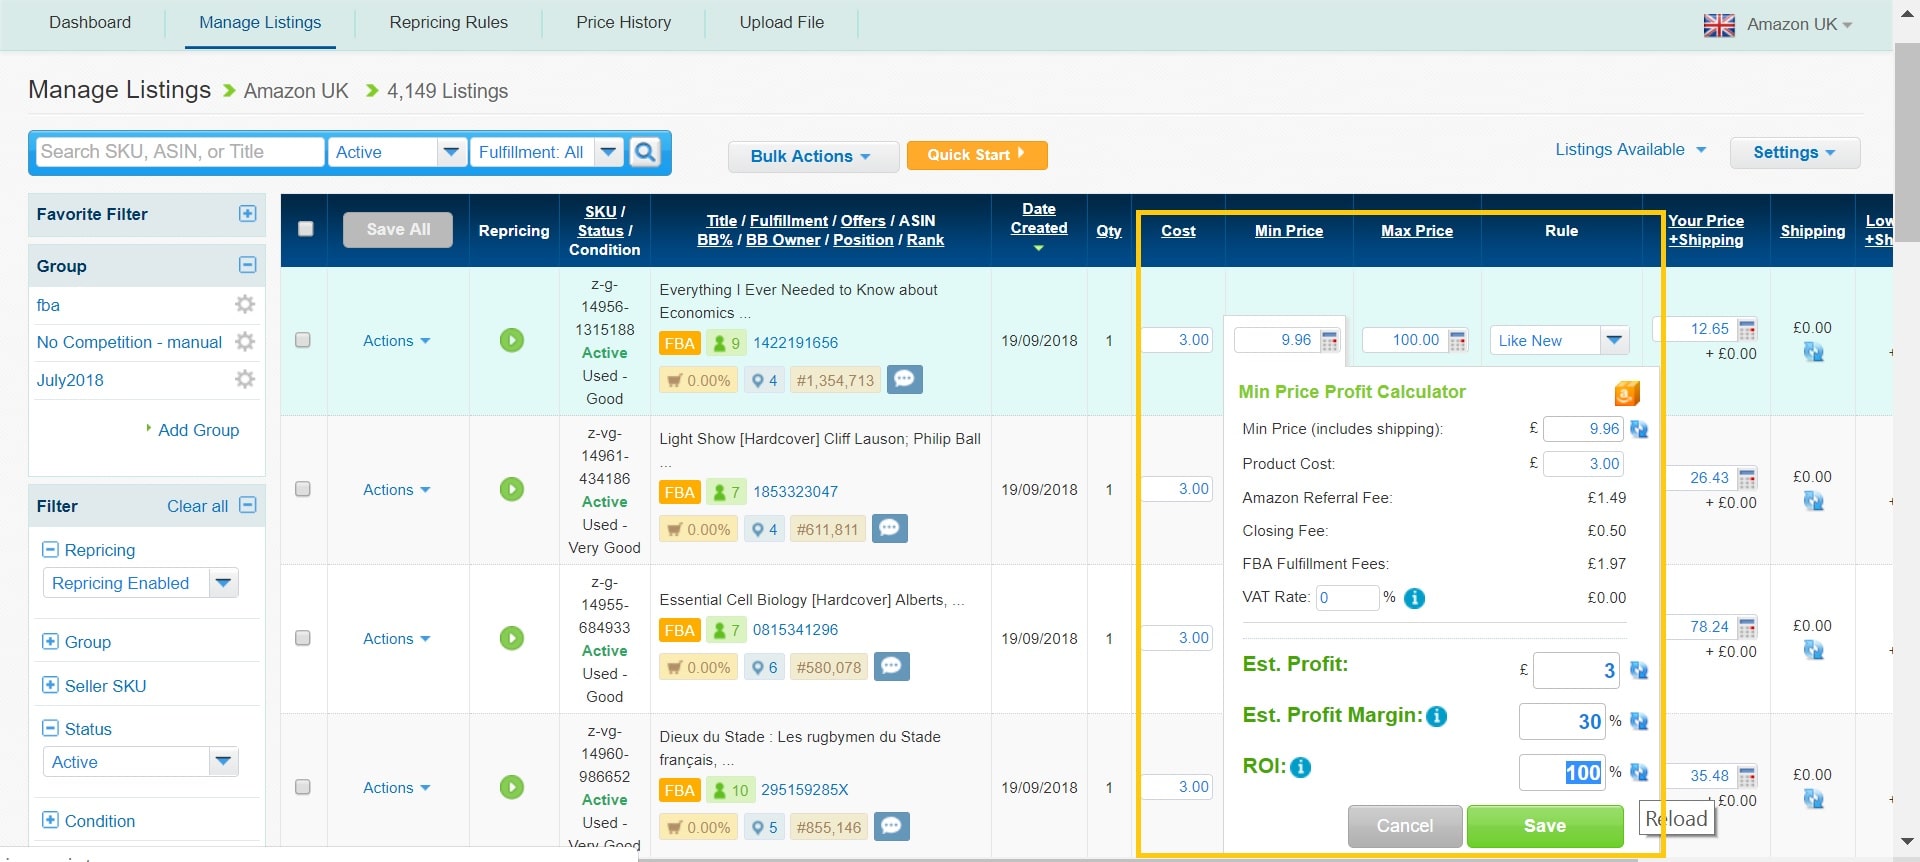Click repricing play icon for Everything I Ever Needed
The width and height of the screenshot is (1920, 862).
point(512,340)
